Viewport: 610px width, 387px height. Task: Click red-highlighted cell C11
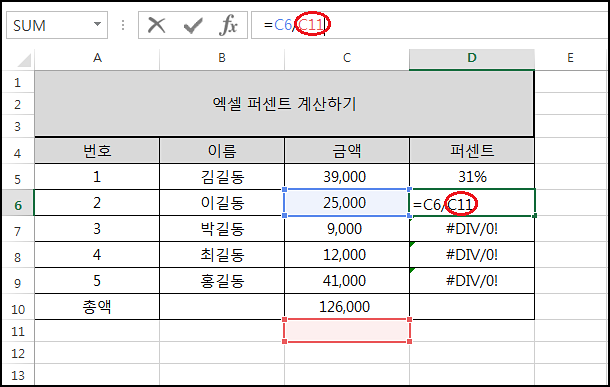(x=347, y=331)
